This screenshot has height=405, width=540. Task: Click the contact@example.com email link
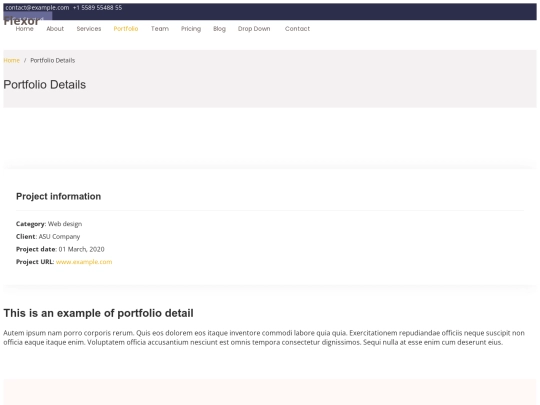click(x=37, y=8)
